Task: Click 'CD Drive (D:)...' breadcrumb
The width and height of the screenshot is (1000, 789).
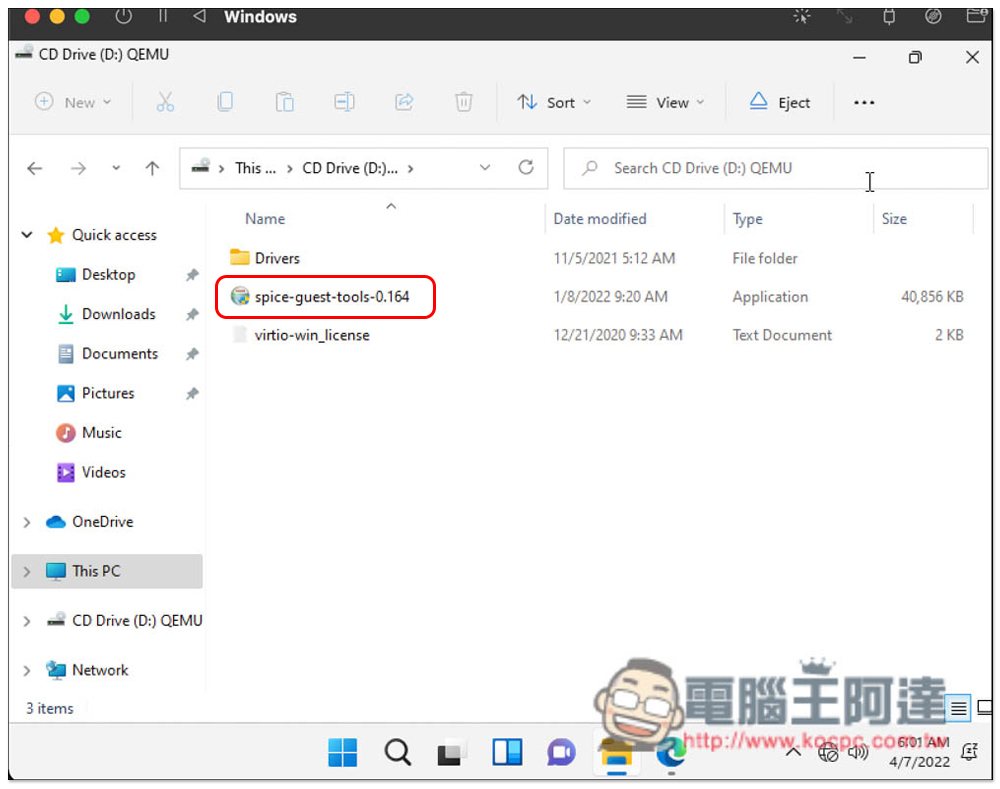Action: click(x=350, y=168)
